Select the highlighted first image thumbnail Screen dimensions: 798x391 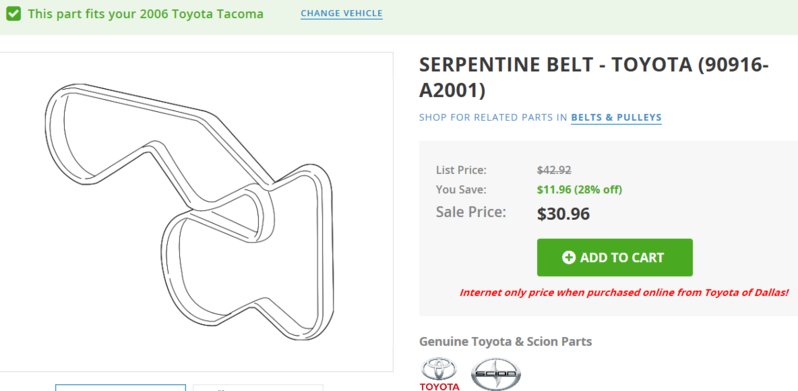pos(121,387)
